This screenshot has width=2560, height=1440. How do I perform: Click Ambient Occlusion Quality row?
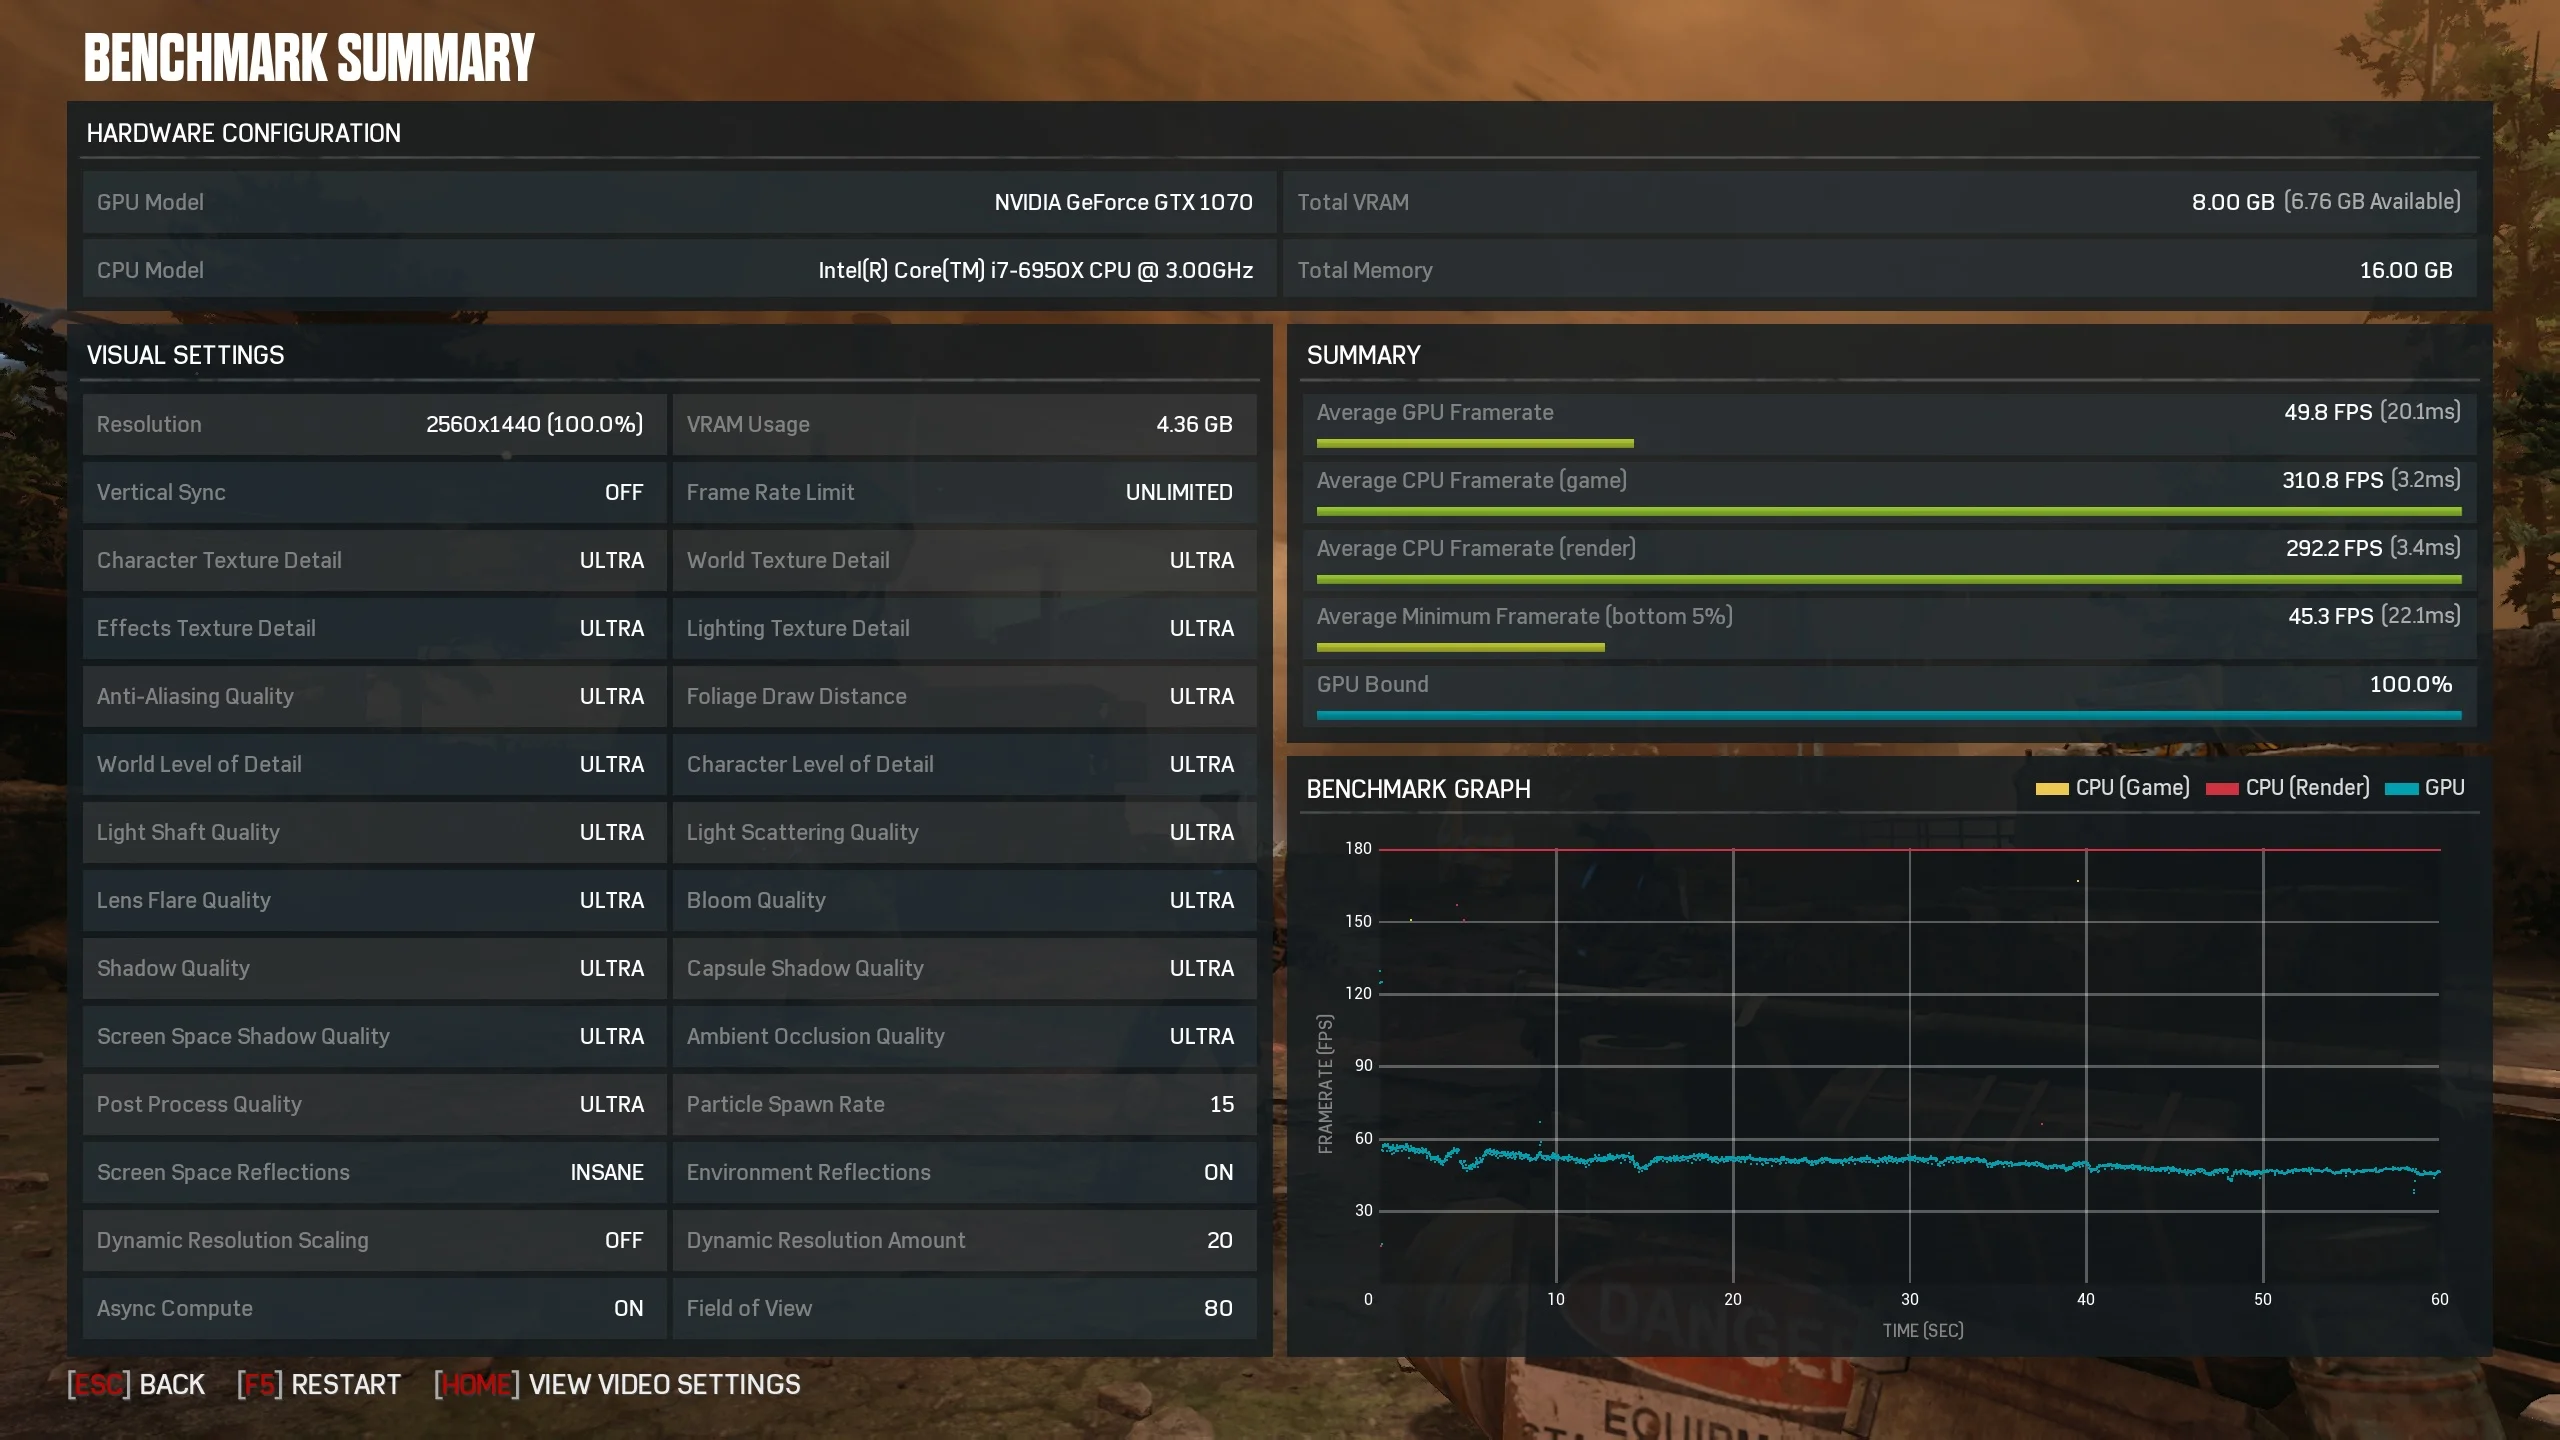coord(964,1036)
